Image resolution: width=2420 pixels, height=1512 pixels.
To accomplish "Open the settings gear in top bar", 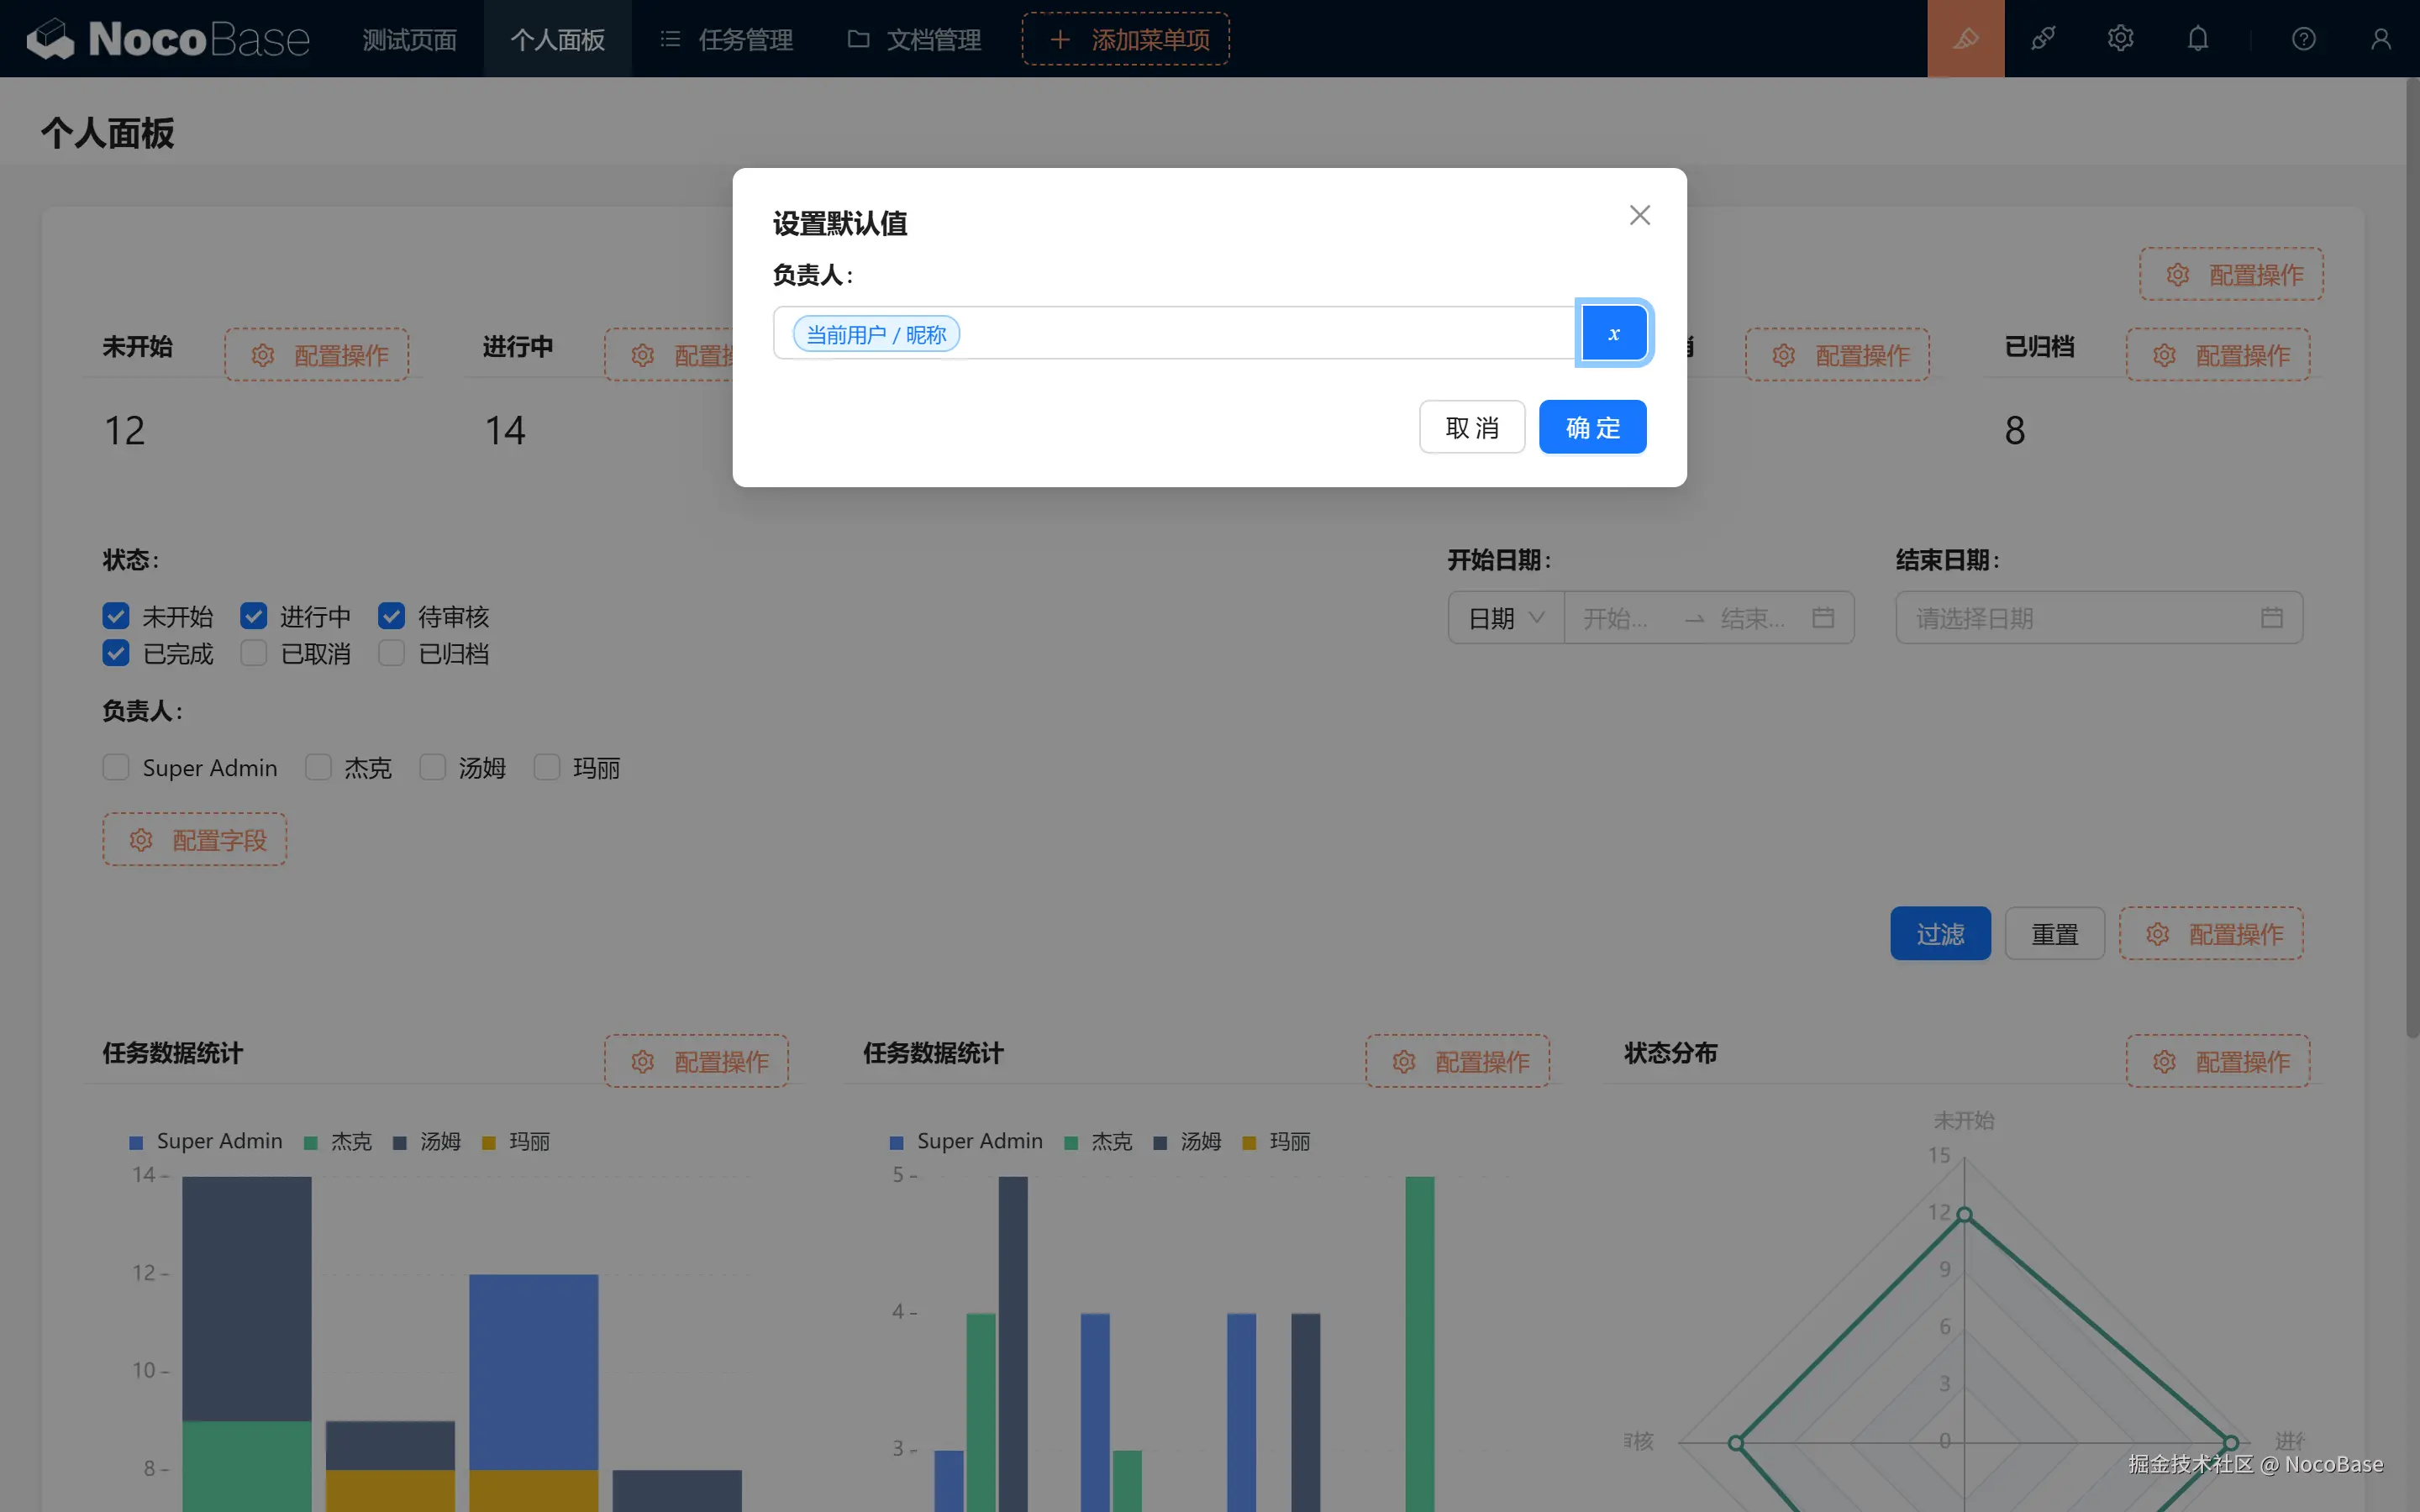I will click(2120, 39).
